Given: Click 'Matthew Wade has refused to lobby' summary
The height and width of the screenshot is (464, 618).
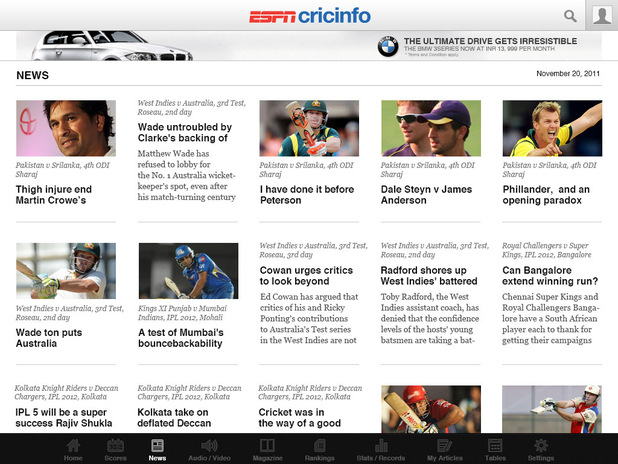Looking at the screenshot, I should click(x=186, y=175).
